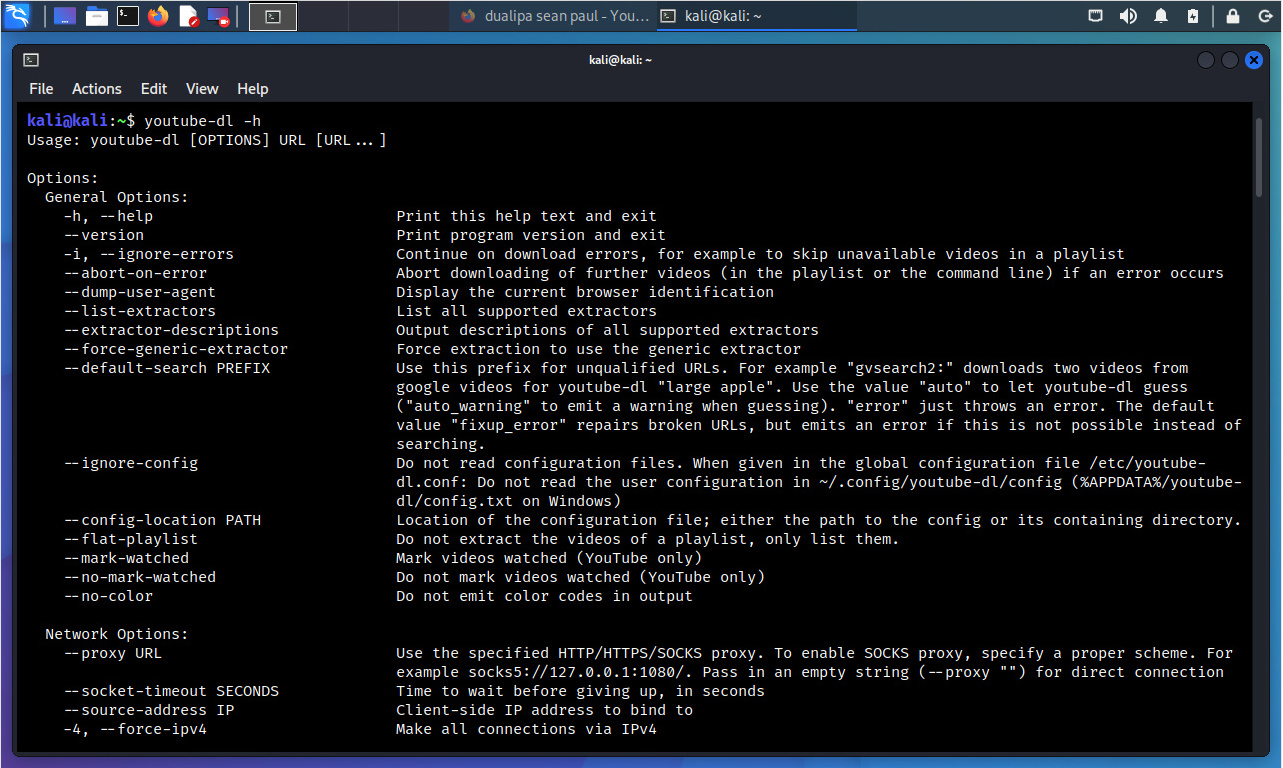Launch terminal emulator from panel launcher

127,16
